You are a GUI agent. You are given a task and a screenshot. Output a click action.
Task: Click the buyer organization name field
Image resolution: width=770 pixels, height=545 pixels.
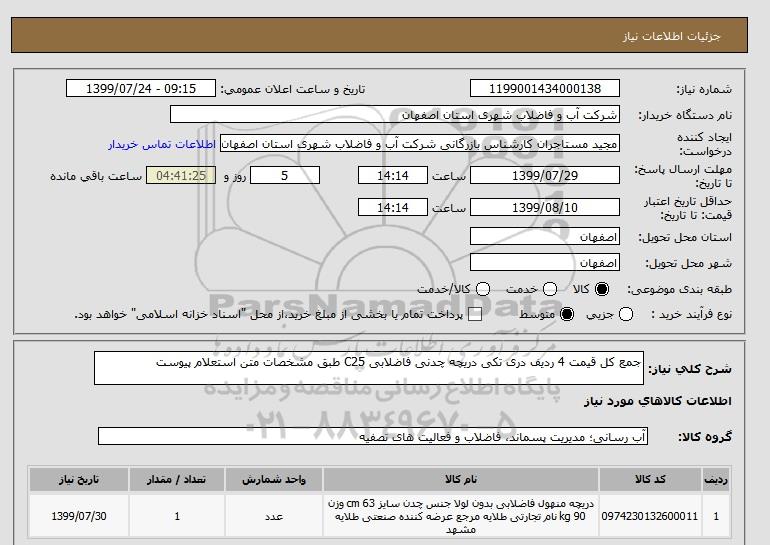click(395, 114)
